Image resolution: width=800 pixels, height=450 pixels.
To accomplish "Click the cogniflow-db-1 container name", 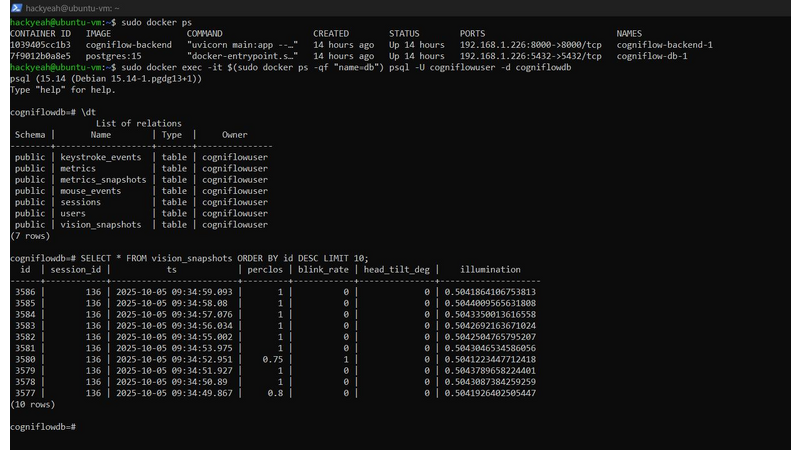I will pyautogui.click(x=651, y=56).
